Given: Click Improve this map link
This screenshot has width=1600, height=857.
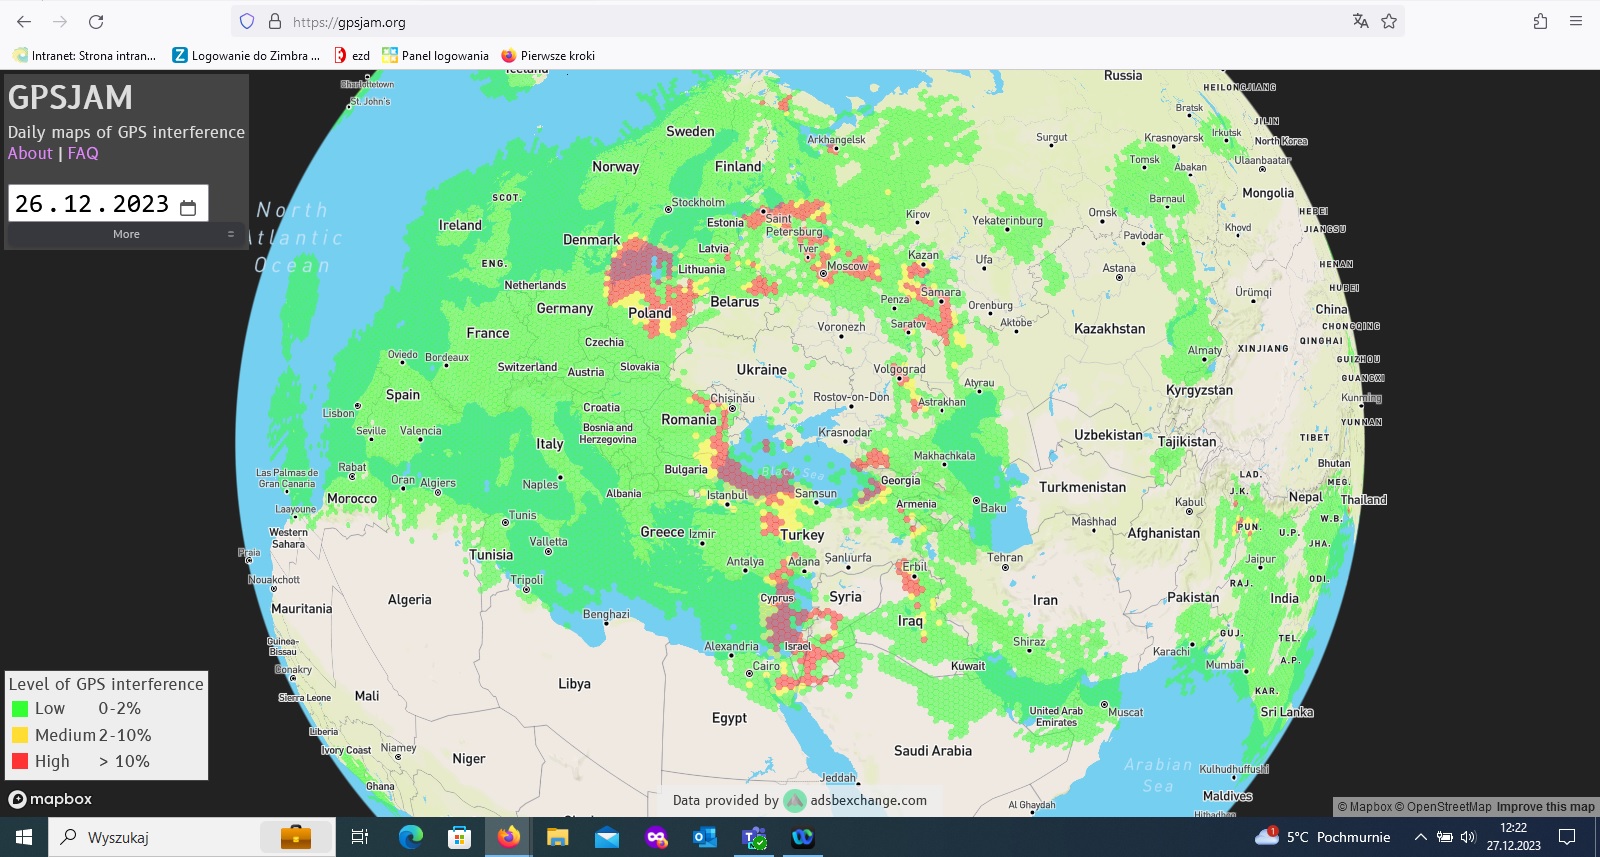Looking at the screenshot, I should coord(1545,807).
